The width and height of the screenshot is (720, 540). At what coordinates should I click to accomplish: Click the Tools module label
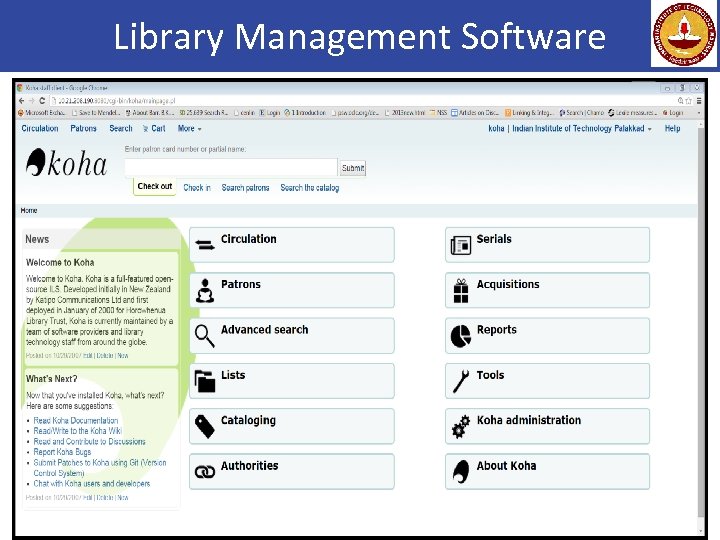pyautogui.click(x=490, y=375)
